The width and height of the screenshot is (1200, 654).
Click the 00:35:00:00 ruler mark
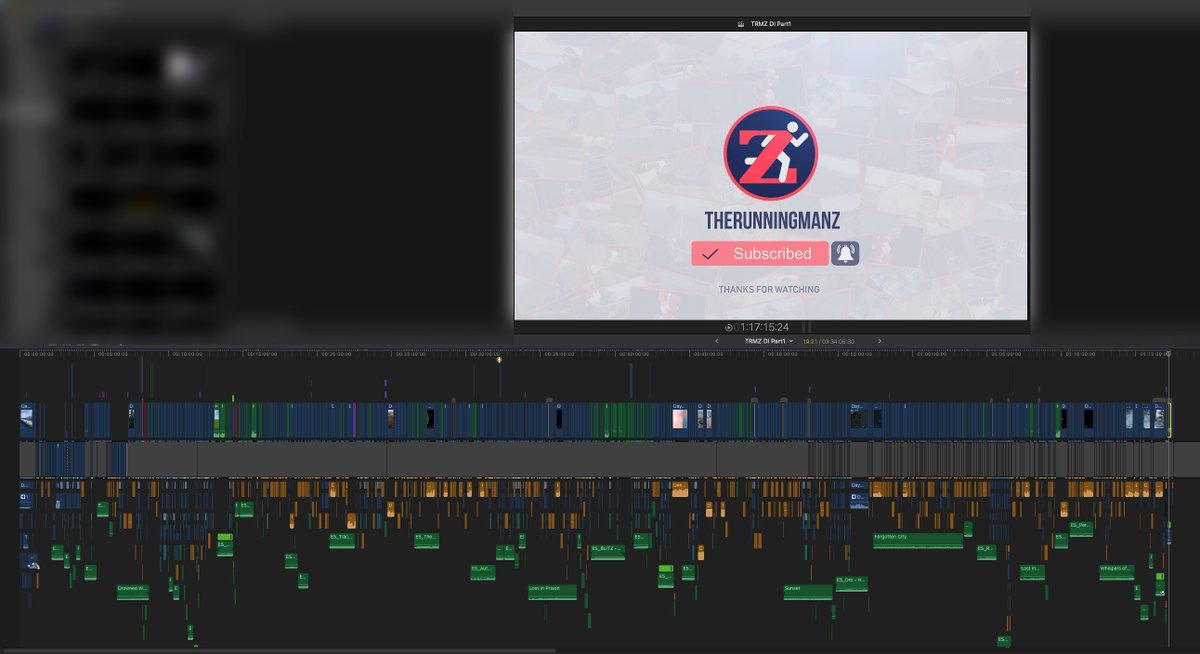point(559,354)
